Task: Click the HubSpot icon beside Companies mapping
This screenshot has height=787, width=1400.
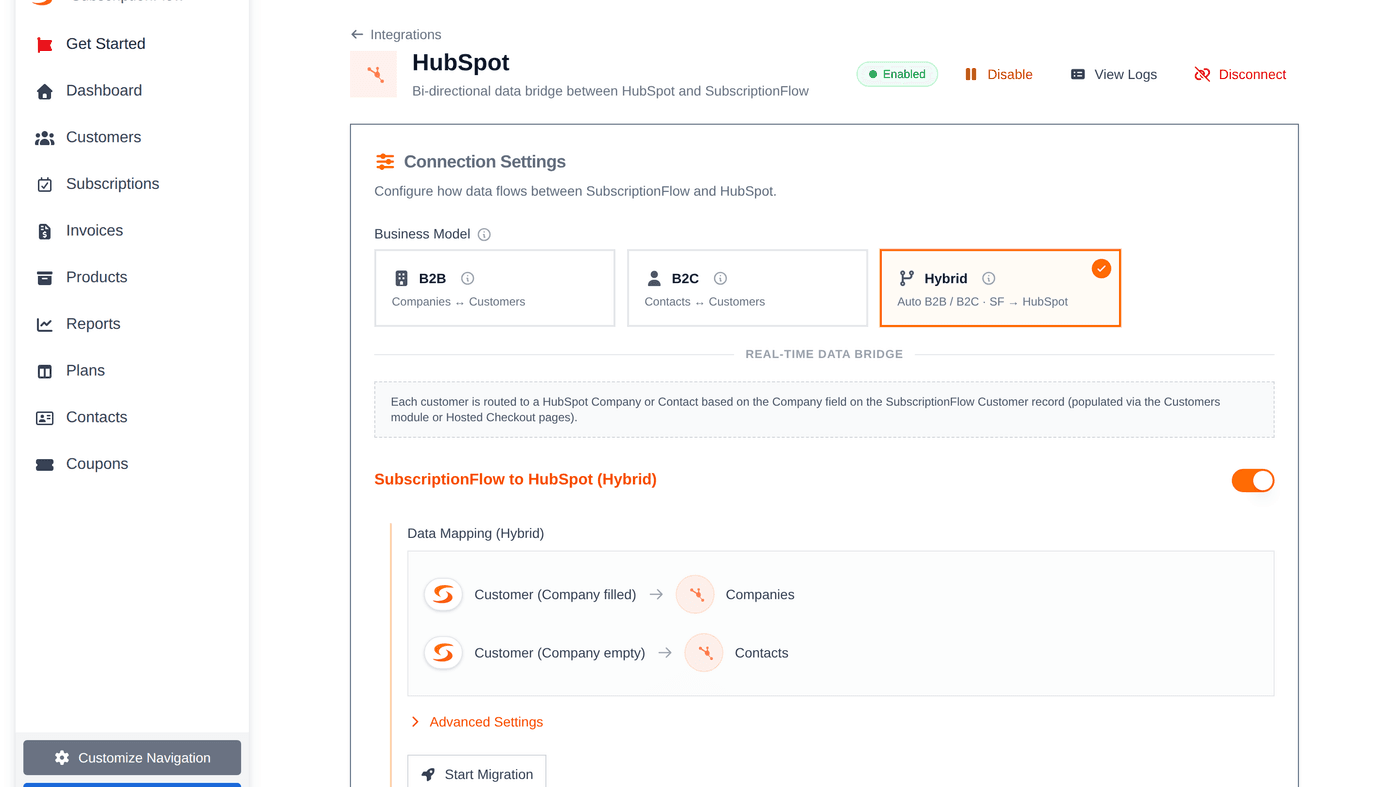Action: [x=695, y=595]
